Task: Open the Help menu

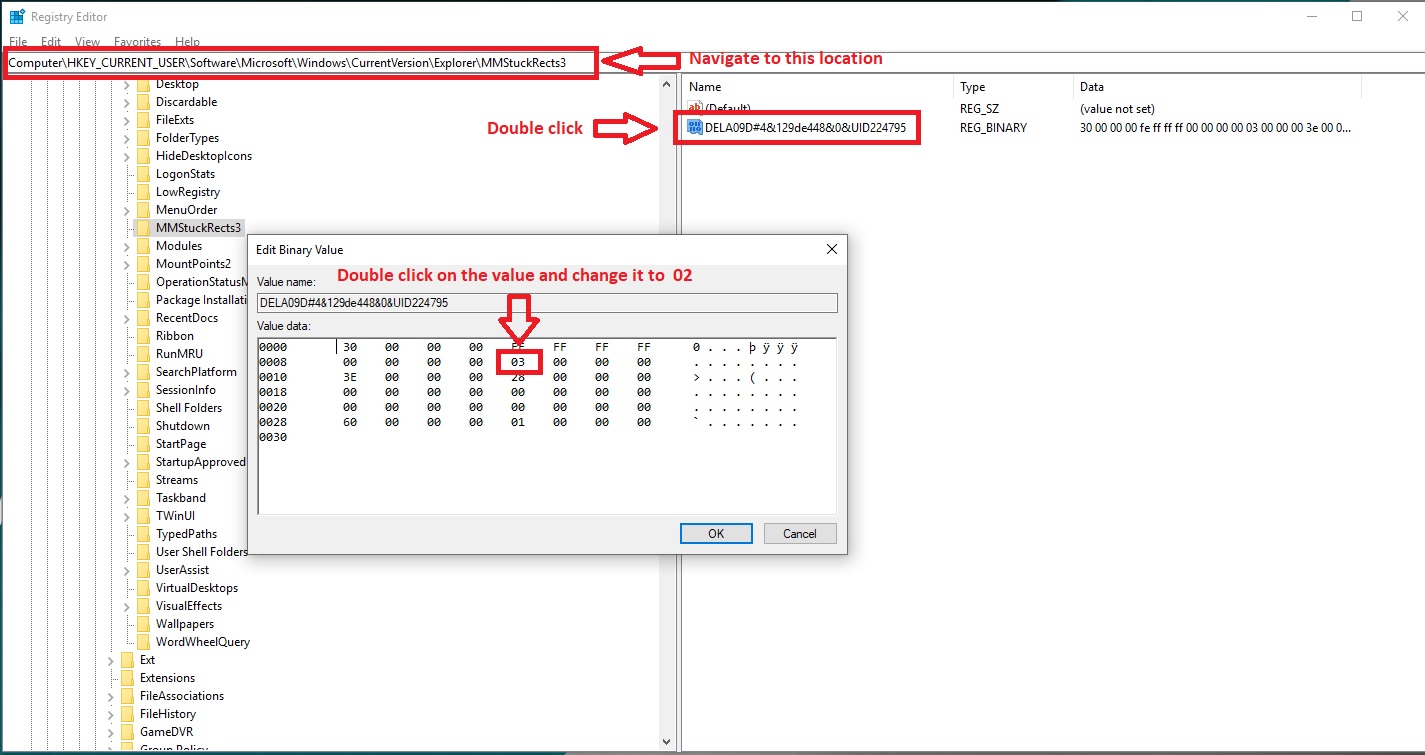Action: coord(188,42)
